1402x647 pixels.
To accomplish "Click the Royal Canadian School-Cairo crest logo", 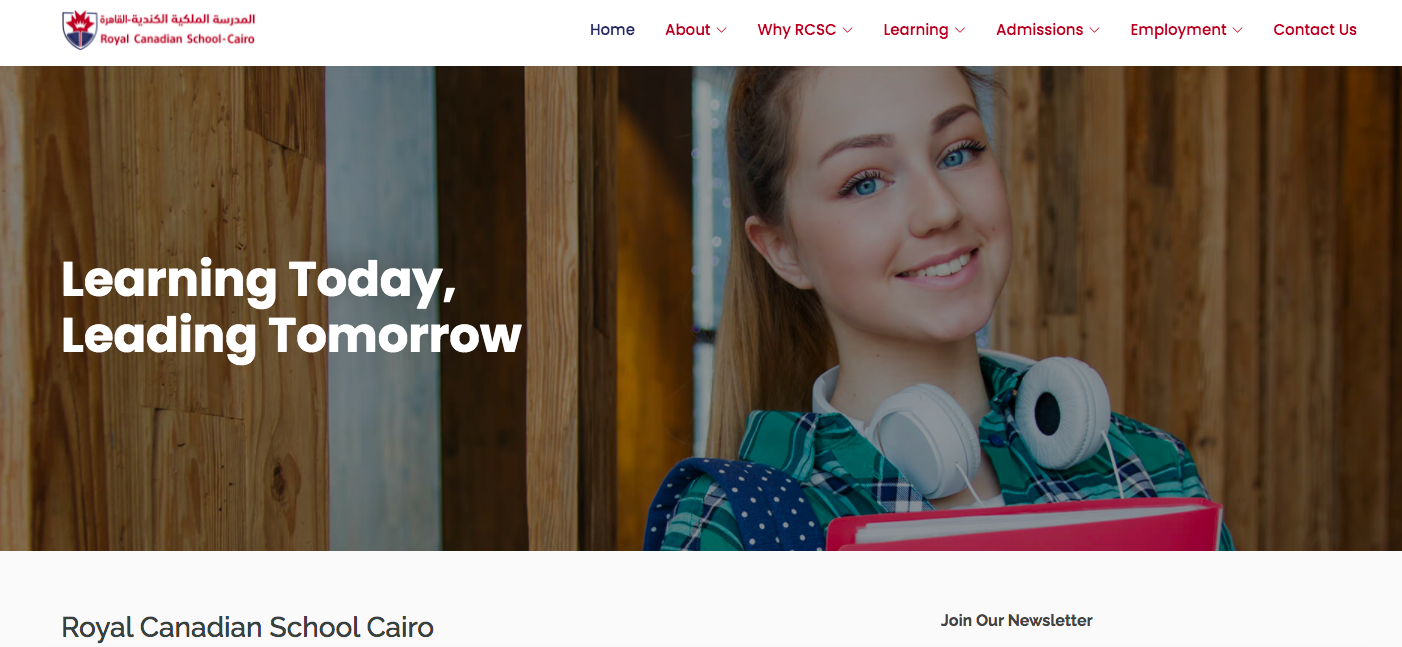I will [x=79, y=30].
